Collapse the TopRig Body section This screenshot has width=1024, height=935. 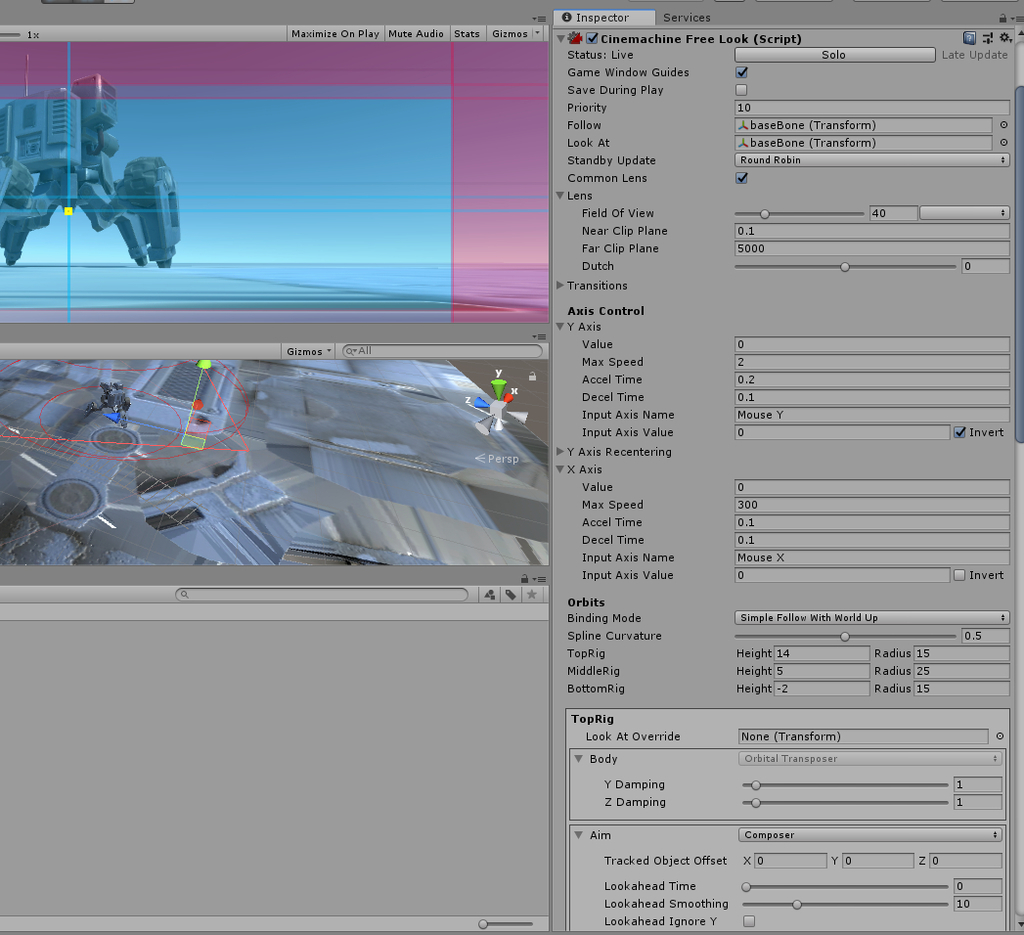click(x=579, y=759)
